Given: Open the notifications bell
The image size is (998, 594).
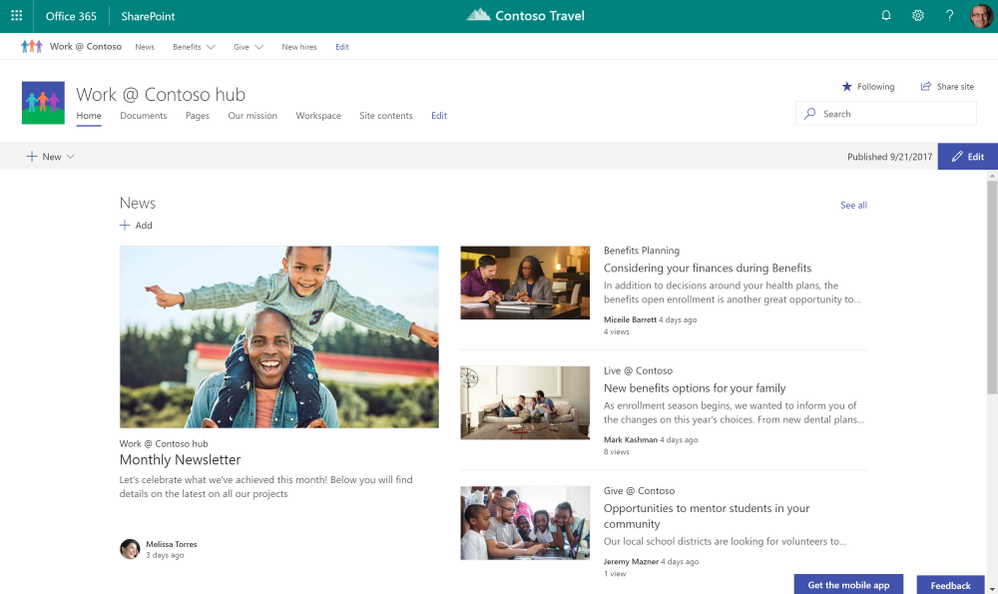Looking at the screenshot, I should click(x=885, y=16).
